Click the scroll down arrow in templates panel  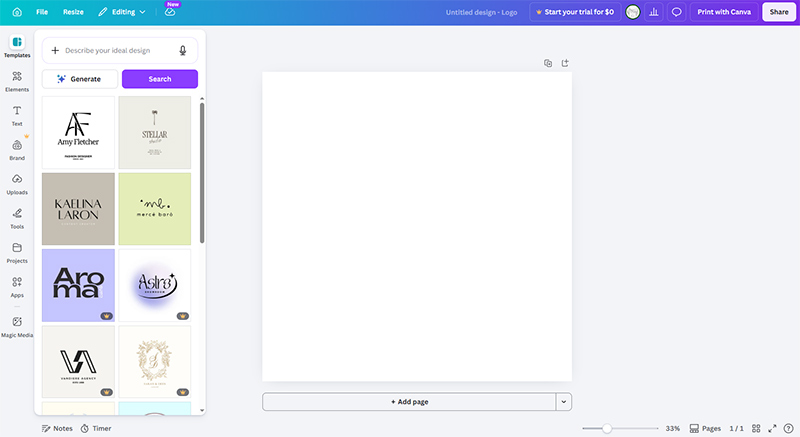(x=202, y=410)
